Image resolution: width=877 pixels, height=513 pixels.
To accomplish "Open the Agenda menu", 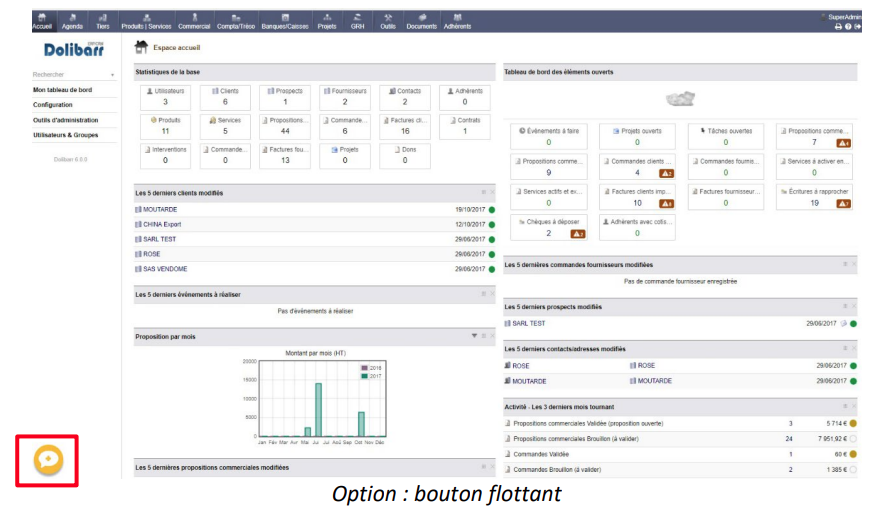I will (72, 21).
